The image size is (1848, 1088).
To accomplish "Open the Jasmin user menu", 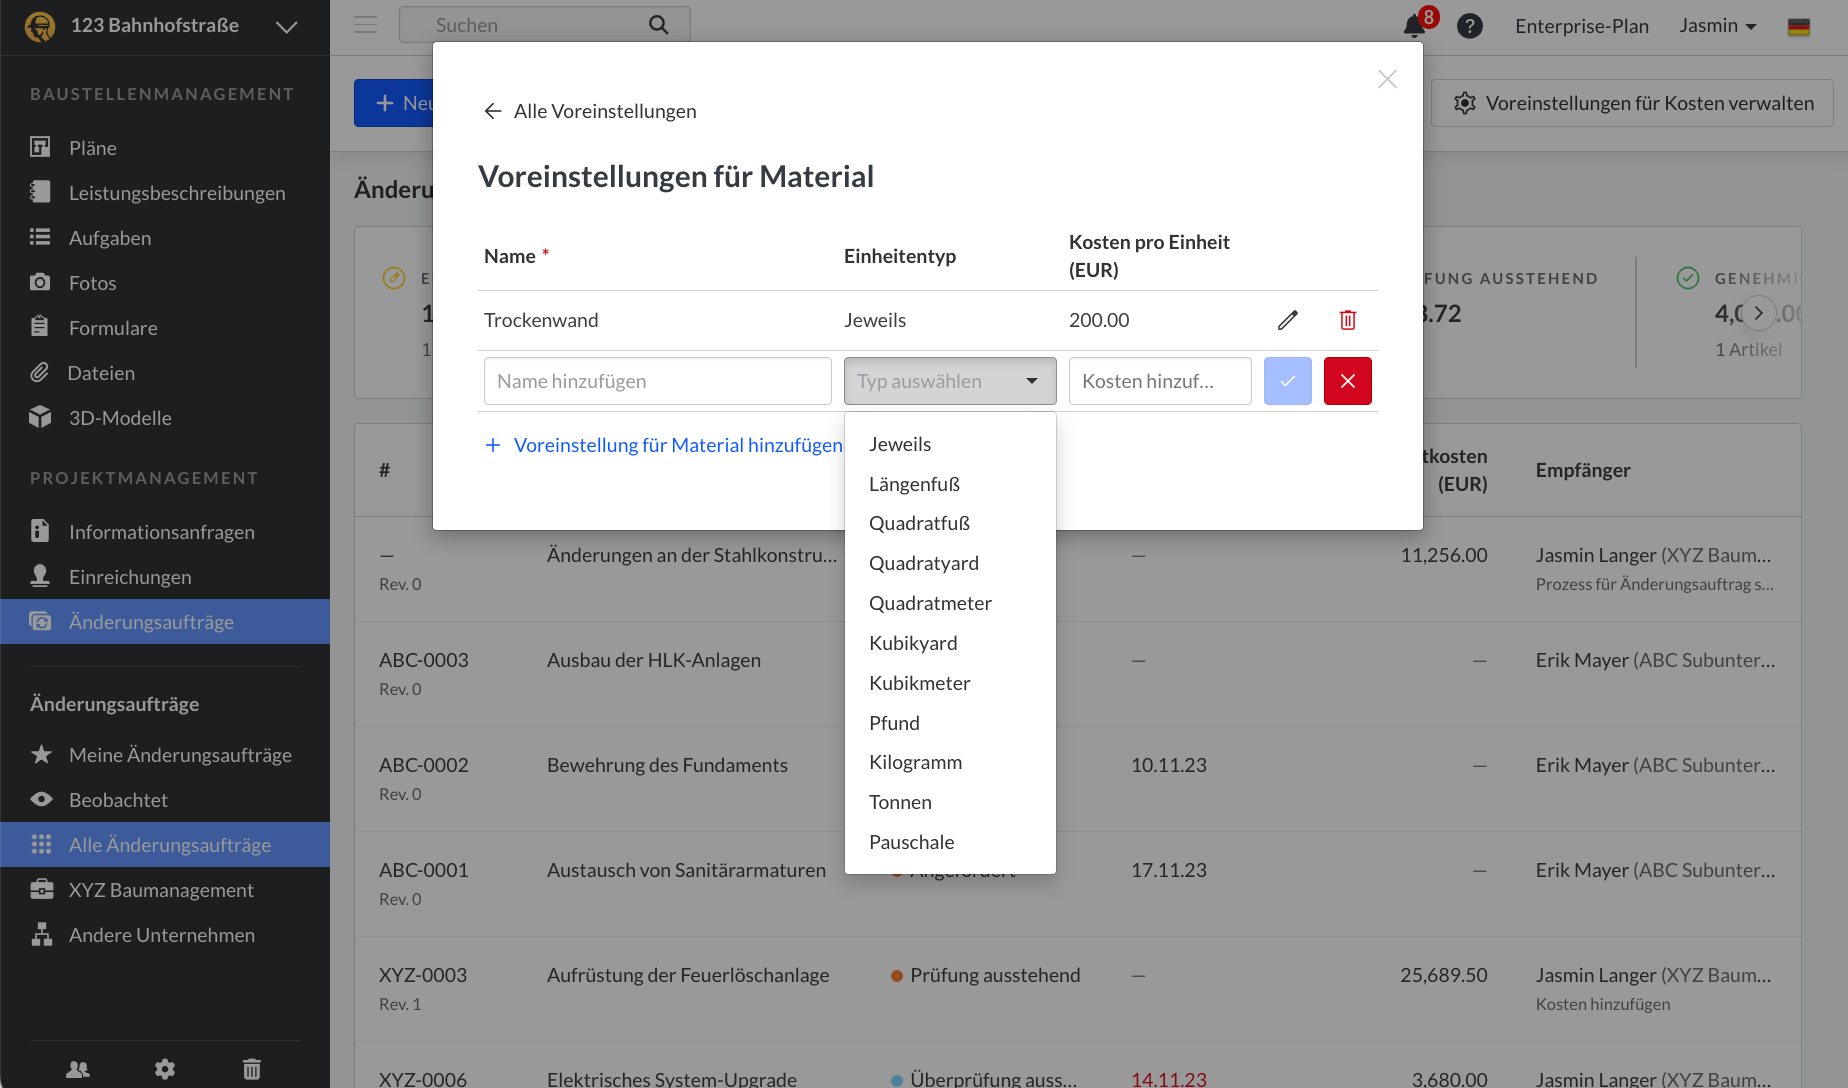I will click(1718, 26).
